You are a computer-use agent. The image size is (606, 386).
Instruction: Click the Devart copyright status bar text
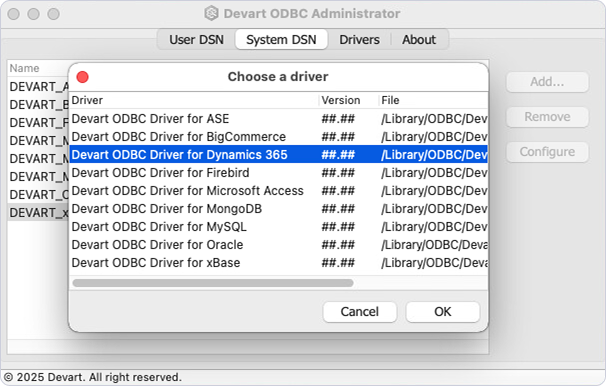[92, 377]
